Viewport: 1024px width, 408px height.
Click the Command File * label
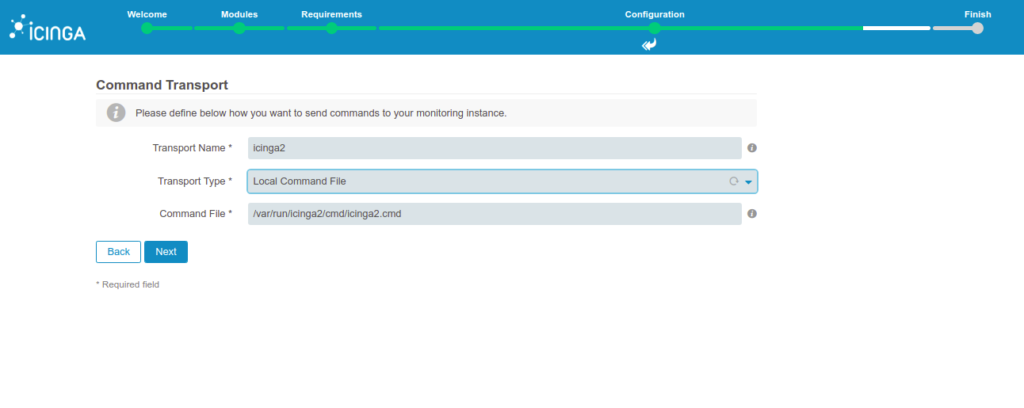[196, 213]
